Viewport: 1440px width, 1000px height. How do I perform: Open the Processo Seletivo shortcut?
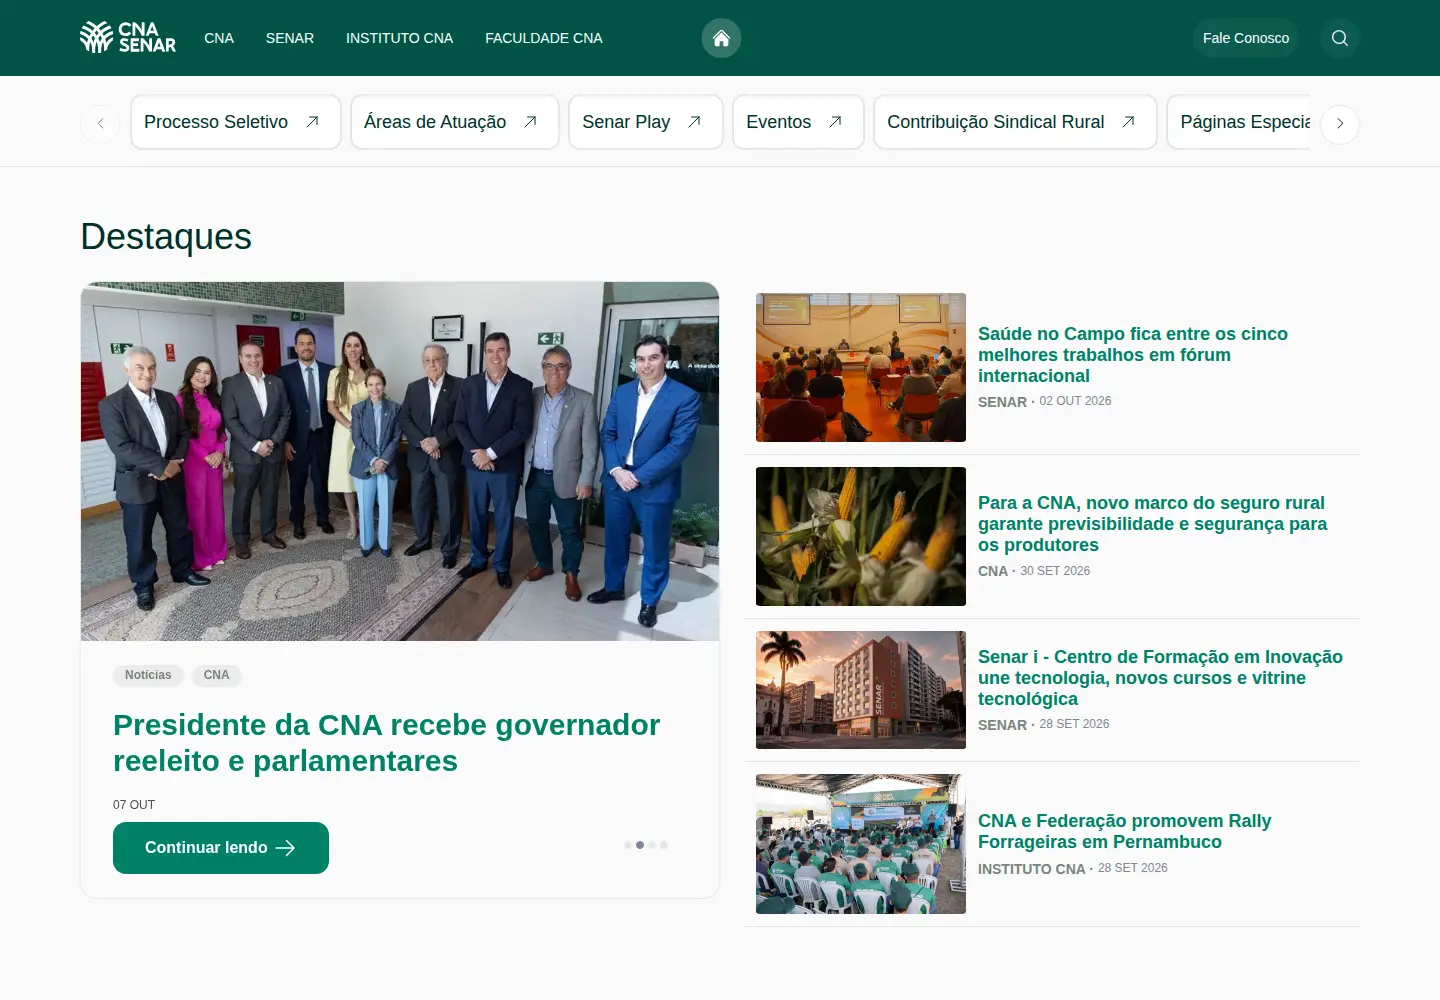point(236,122)
